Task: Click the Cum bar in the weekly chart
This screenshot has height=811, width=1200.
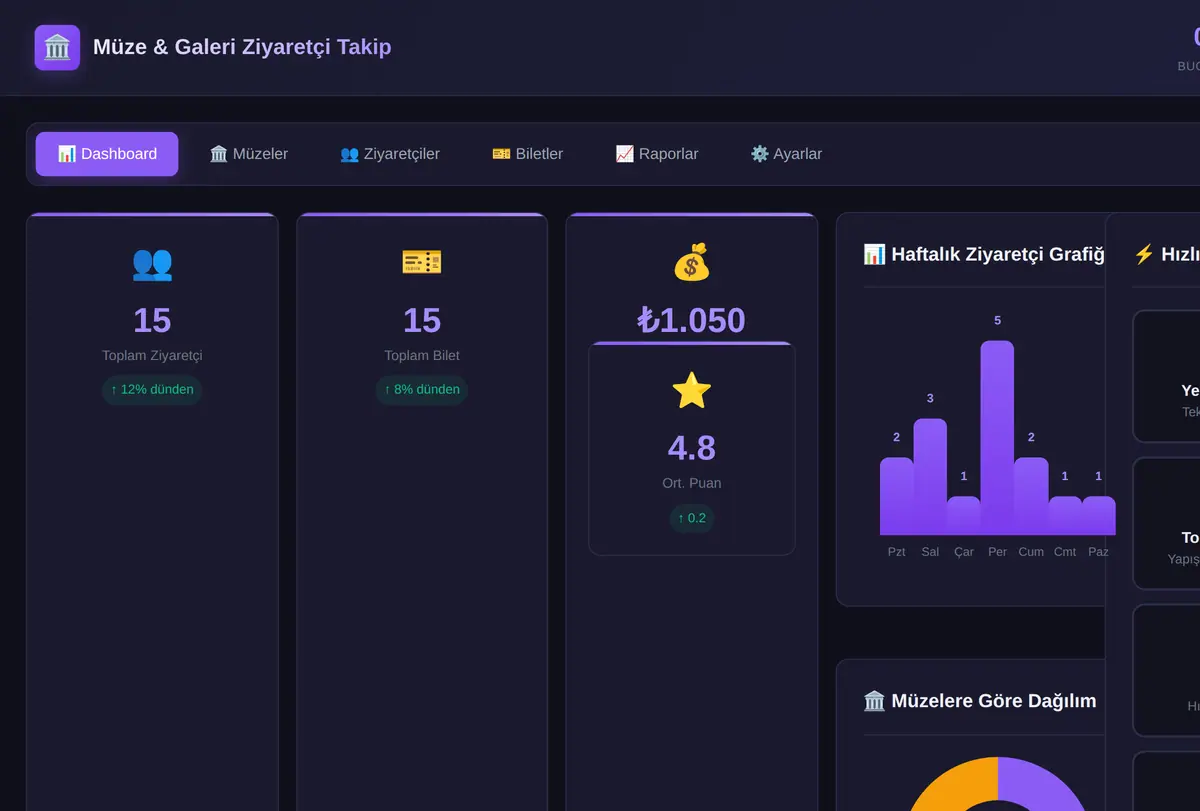Action: pos(1031,496)
